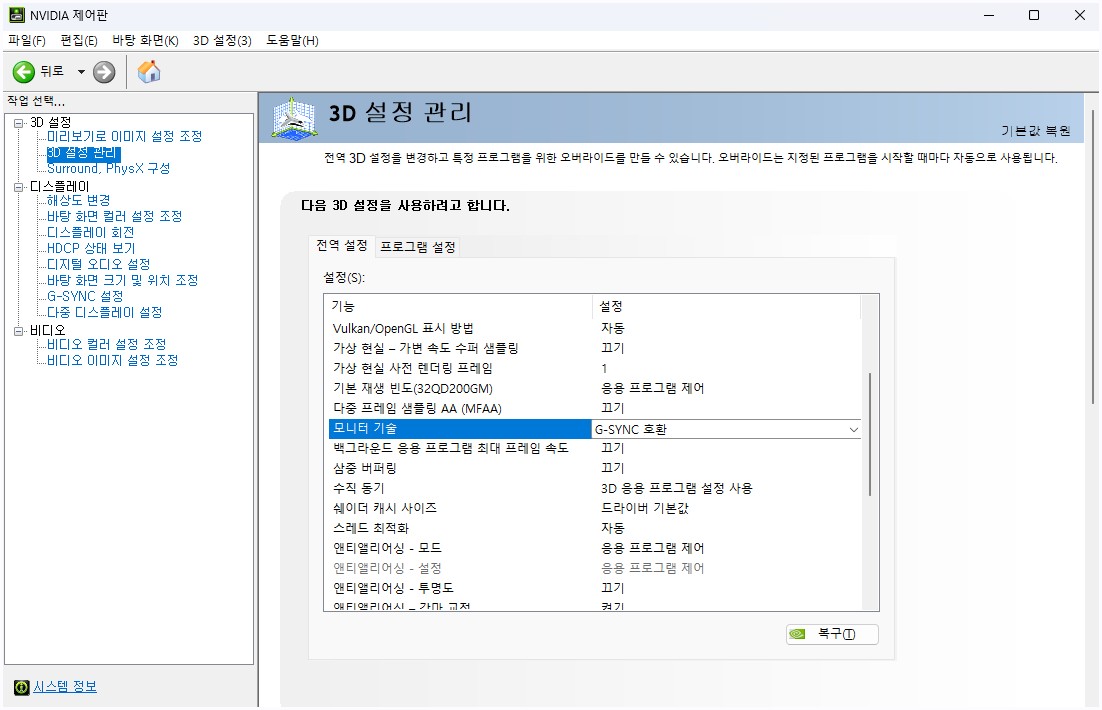Image resolution: width=1102 pixels, height=710 pixels.
Task: Select the 앤티앨리어싱 - 투명도 row
Action: 595,588
